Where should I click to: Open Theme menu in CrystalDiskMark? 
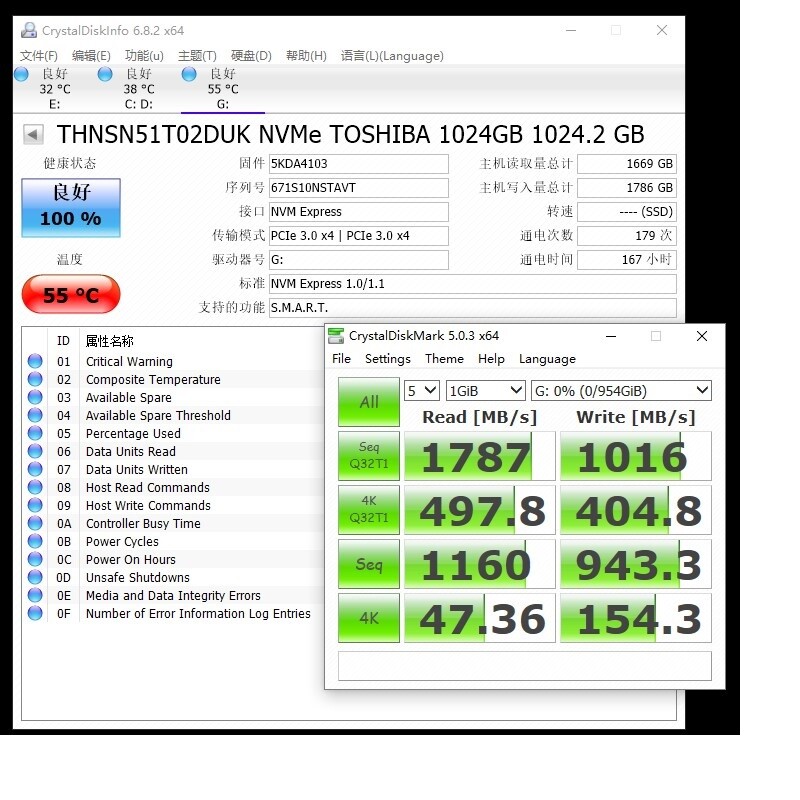click(x=444, y=359)
